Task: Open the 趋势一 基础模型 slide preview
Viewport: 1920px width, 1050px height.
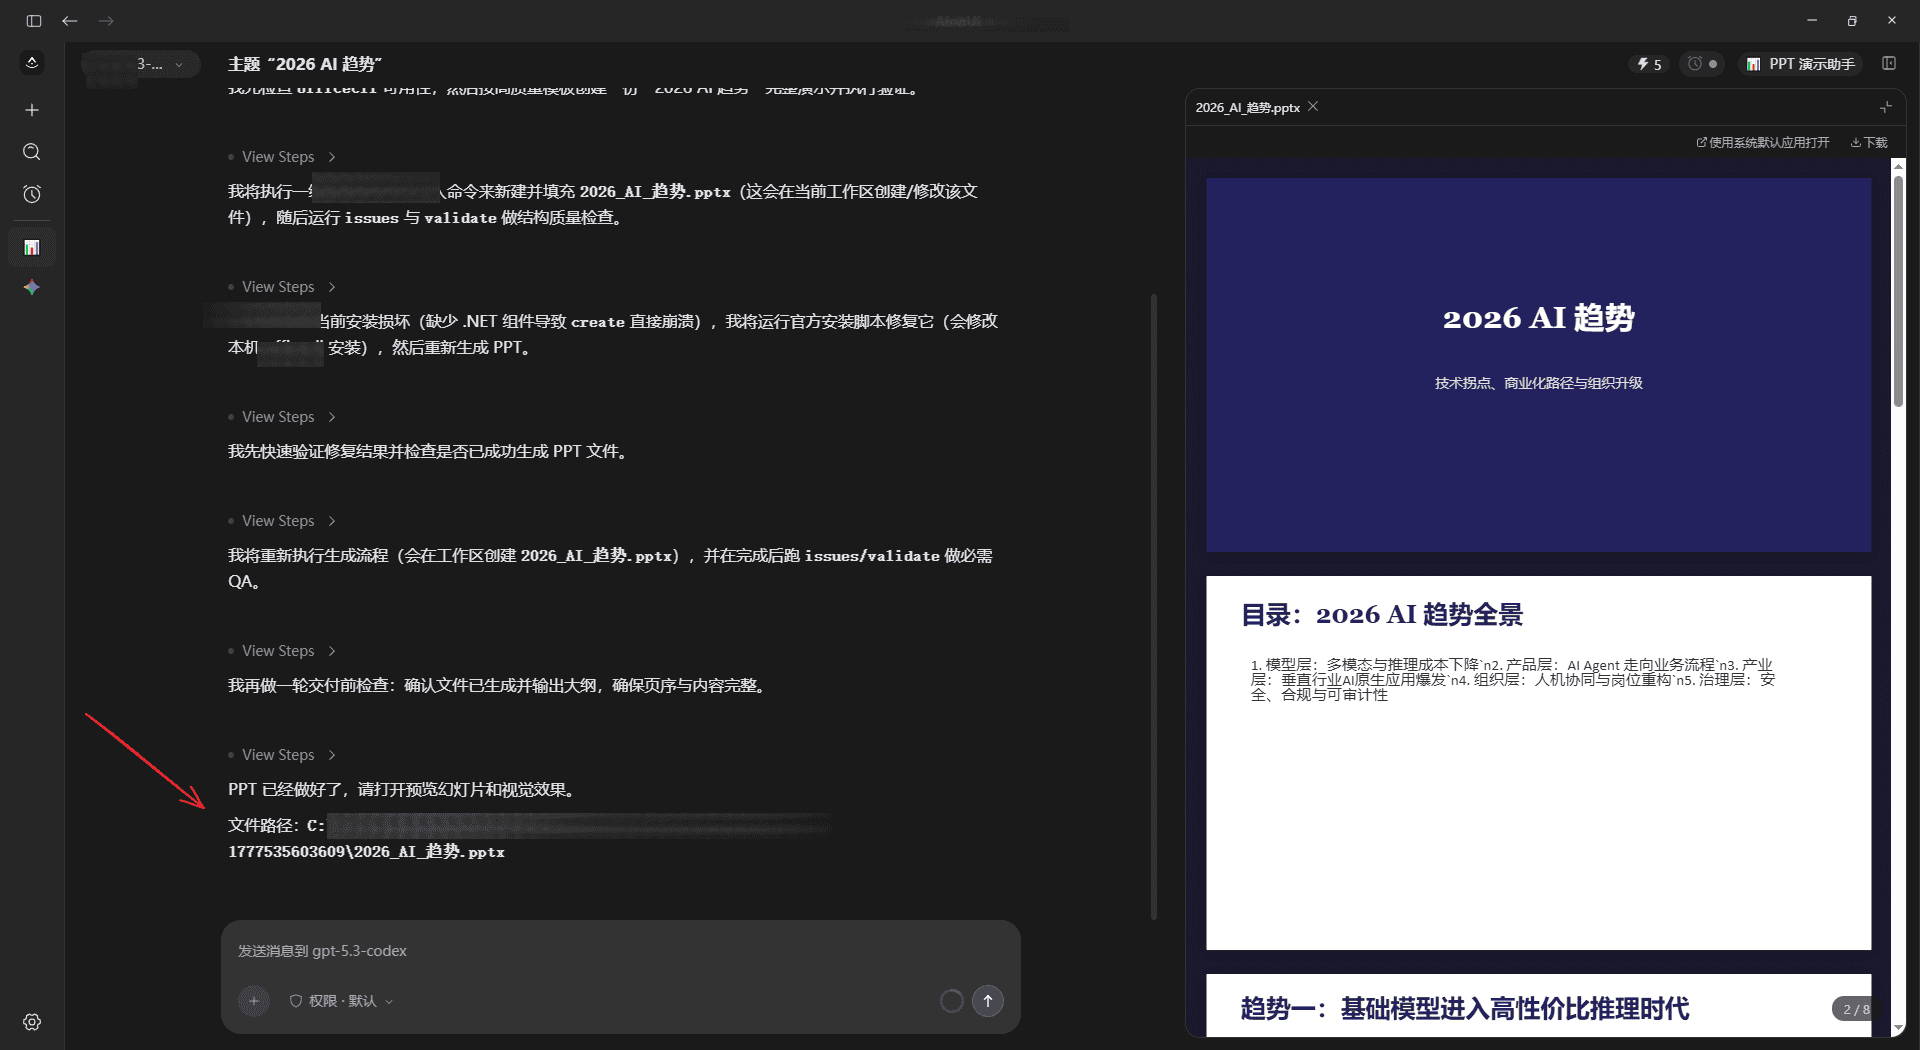Action: click(x=1538, y=1005)
